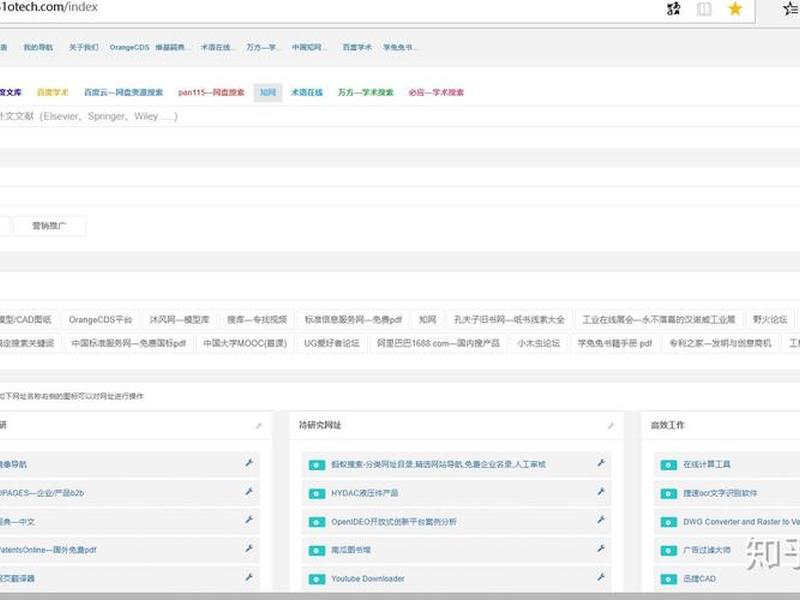The width and height of the screenshot is (800, 600).
Task: Click the teal eye badge before DWG Converter
Action: [668, 522]
